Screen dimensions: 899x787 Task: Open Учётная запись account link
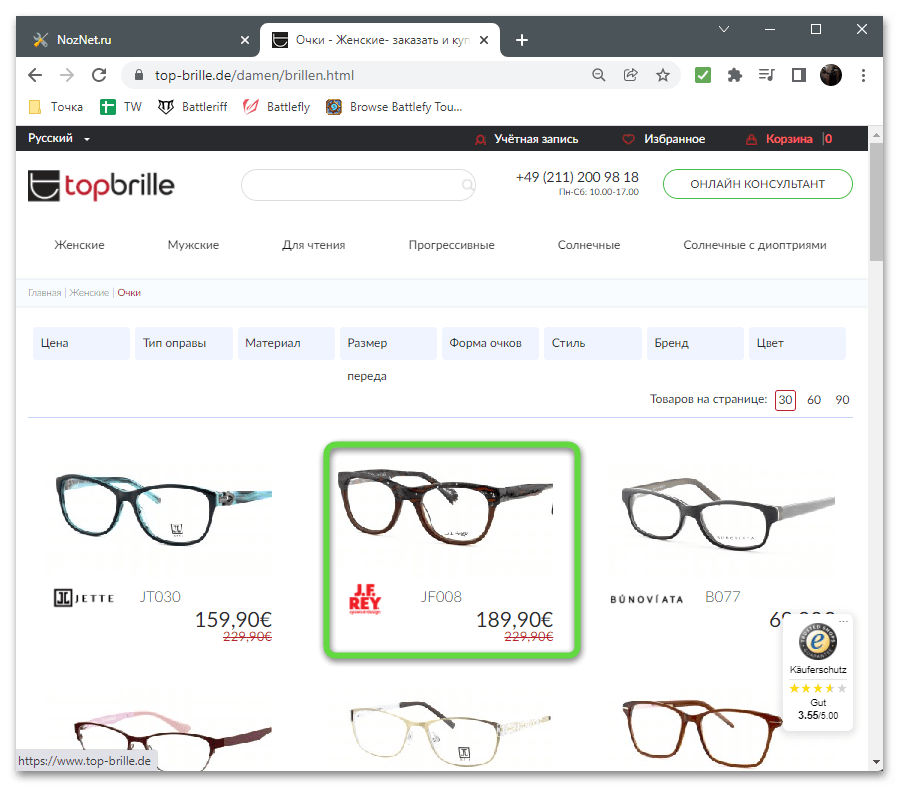point(527,139)
